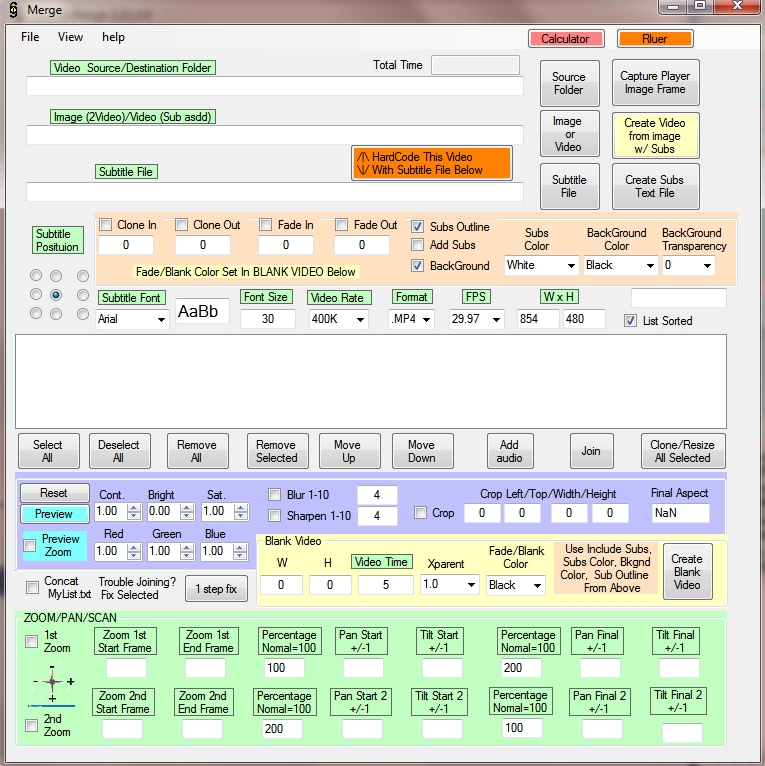
Task: Open the BackGround Transparency dropdown
Action: 688,265
